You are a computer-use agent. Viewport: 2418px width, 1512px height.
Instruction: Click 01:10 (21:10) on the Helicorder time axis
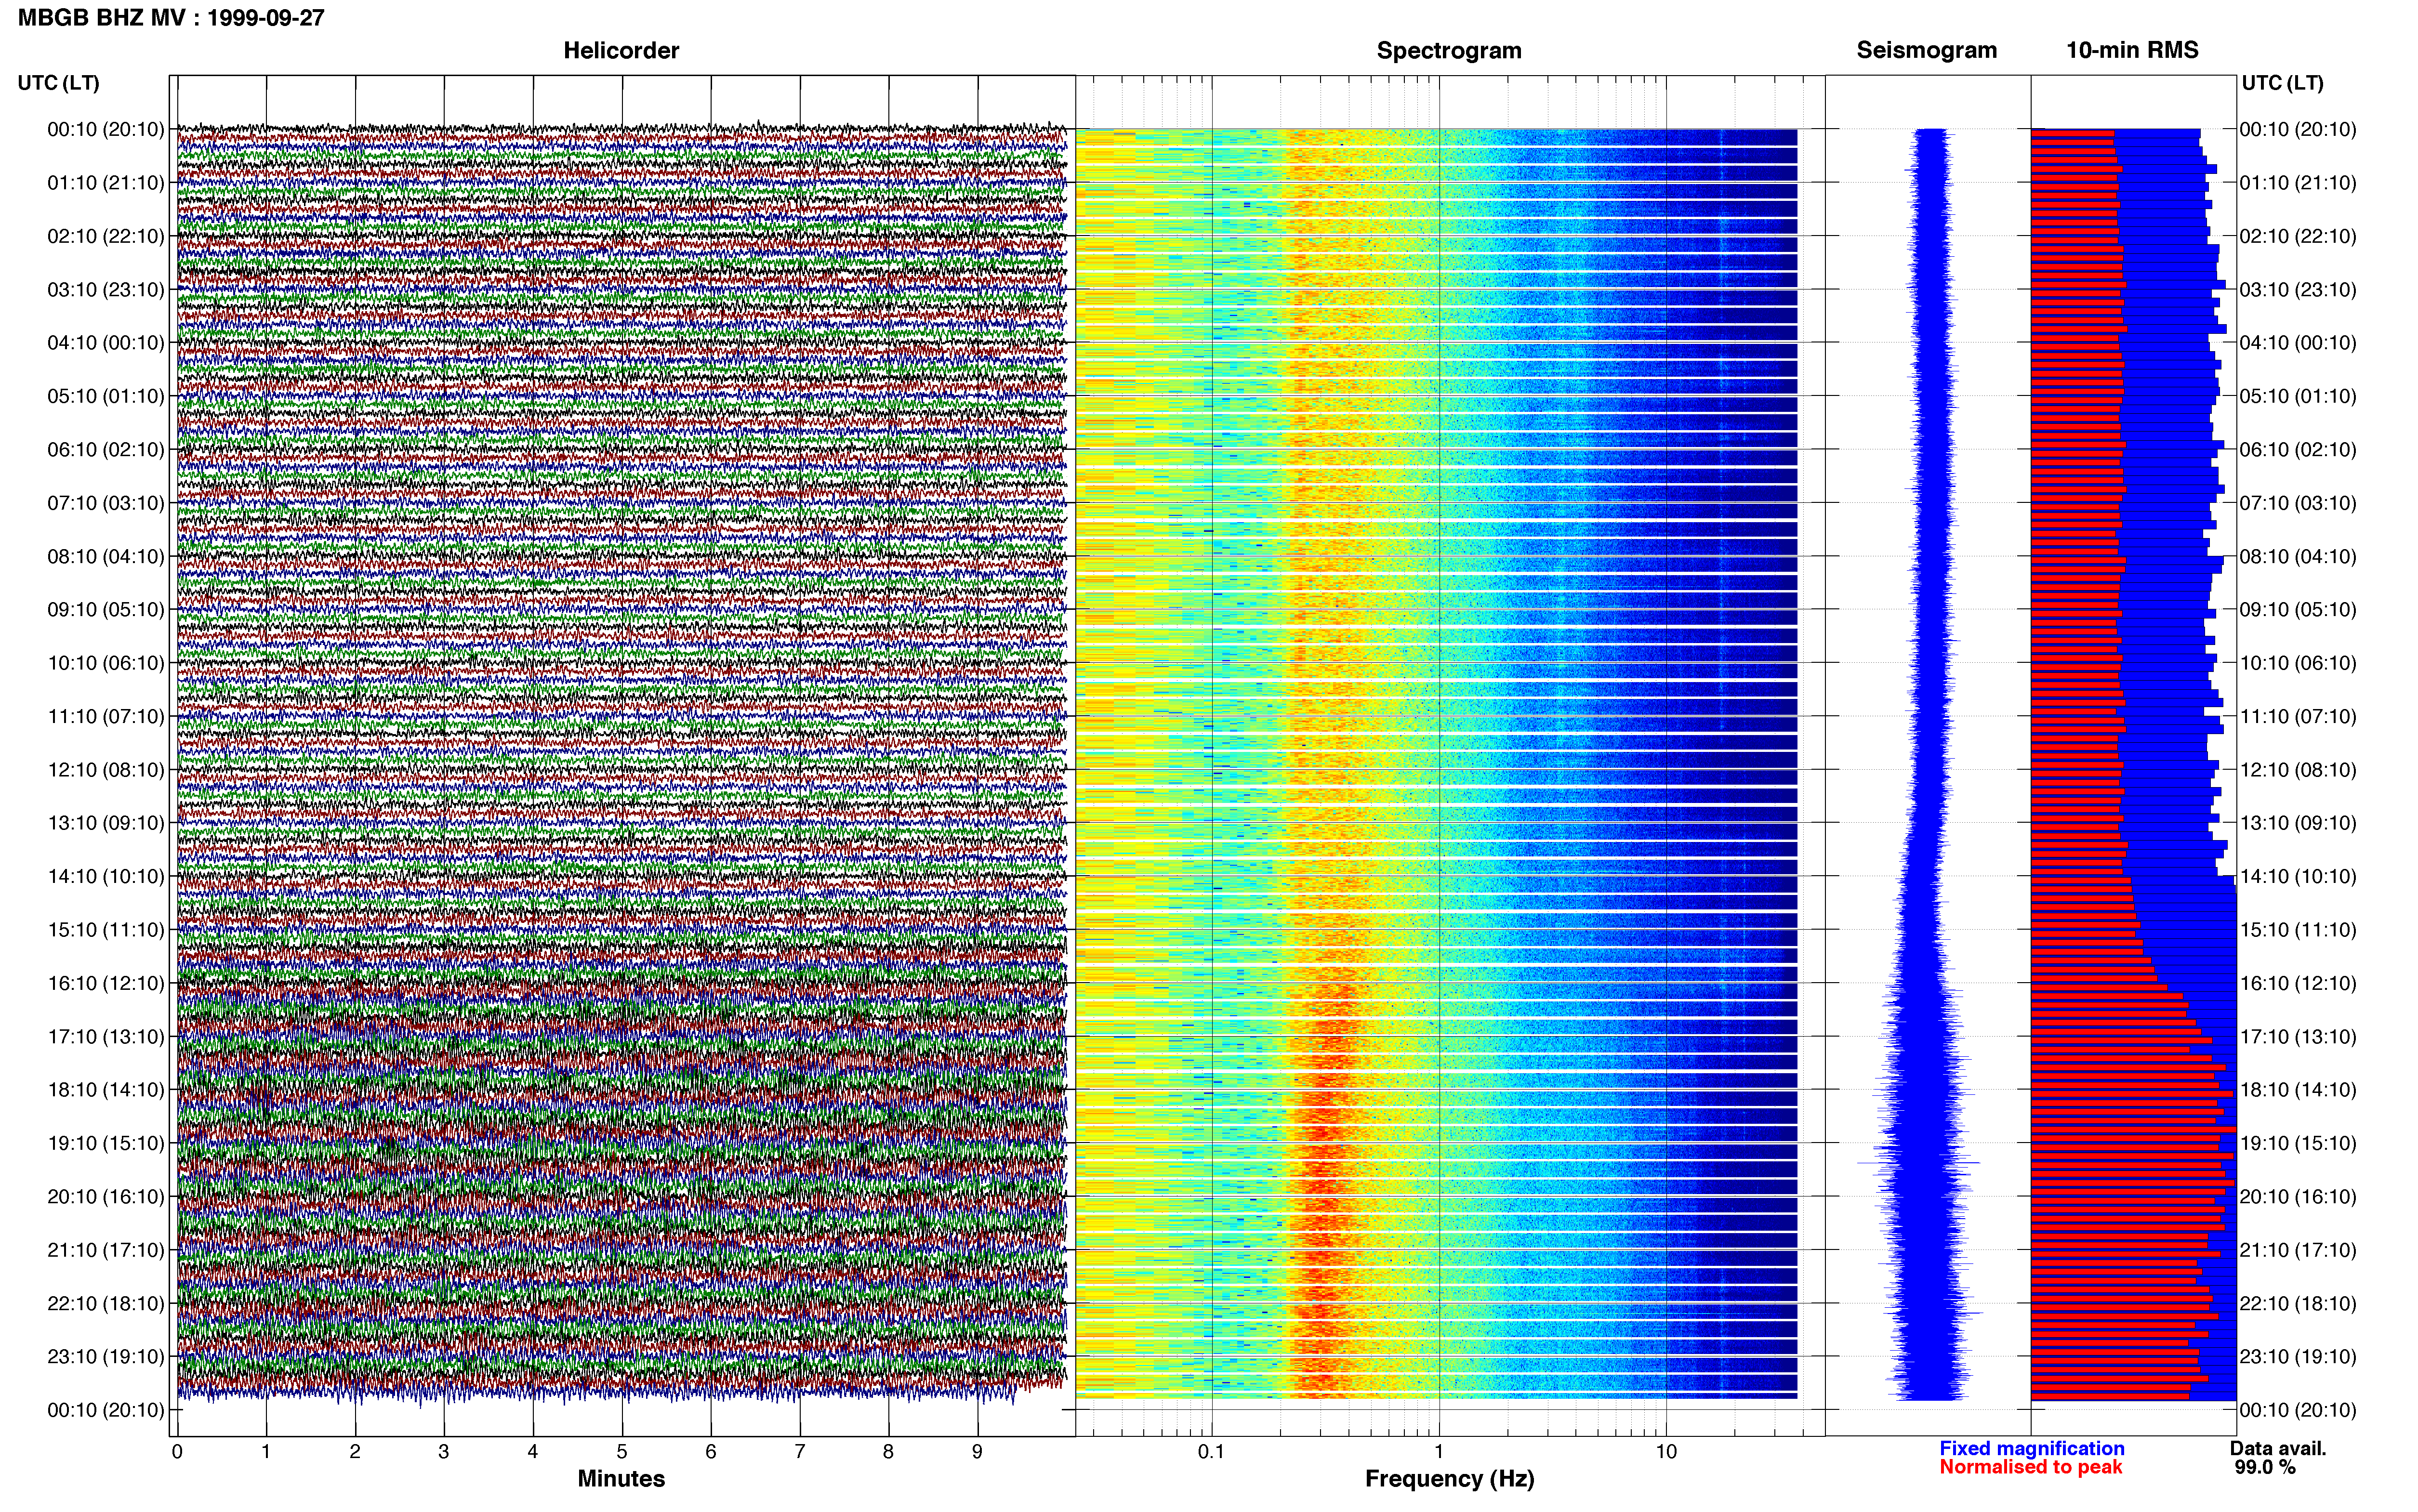[106, 182]
